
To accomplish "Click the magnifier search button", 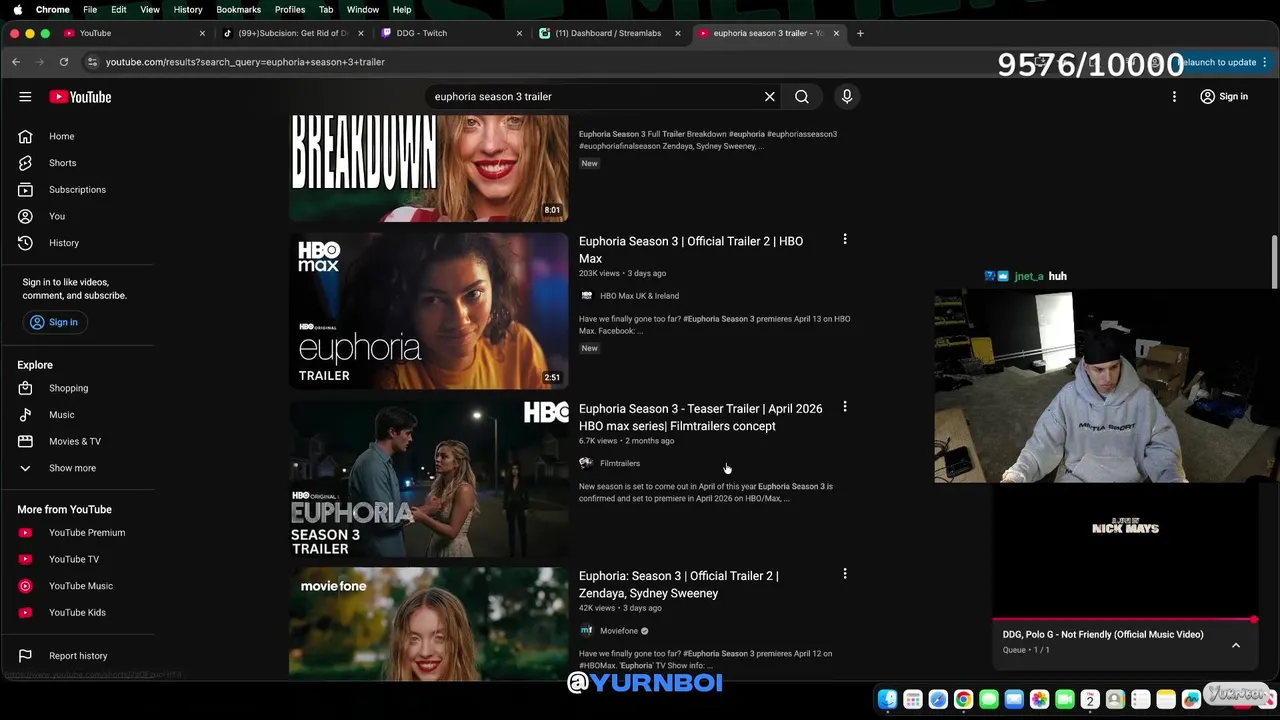I will [802, 97].
